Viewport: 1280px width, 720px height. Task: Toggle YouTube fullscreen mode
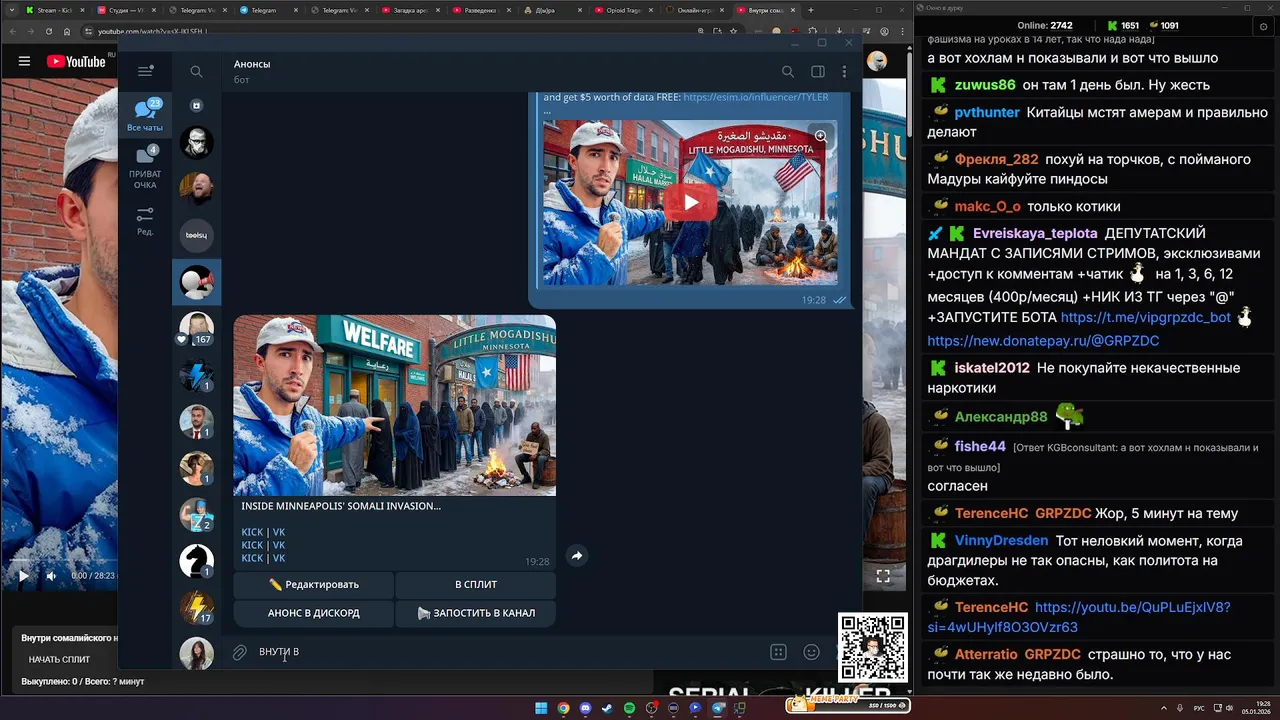[x=883, y=576]
